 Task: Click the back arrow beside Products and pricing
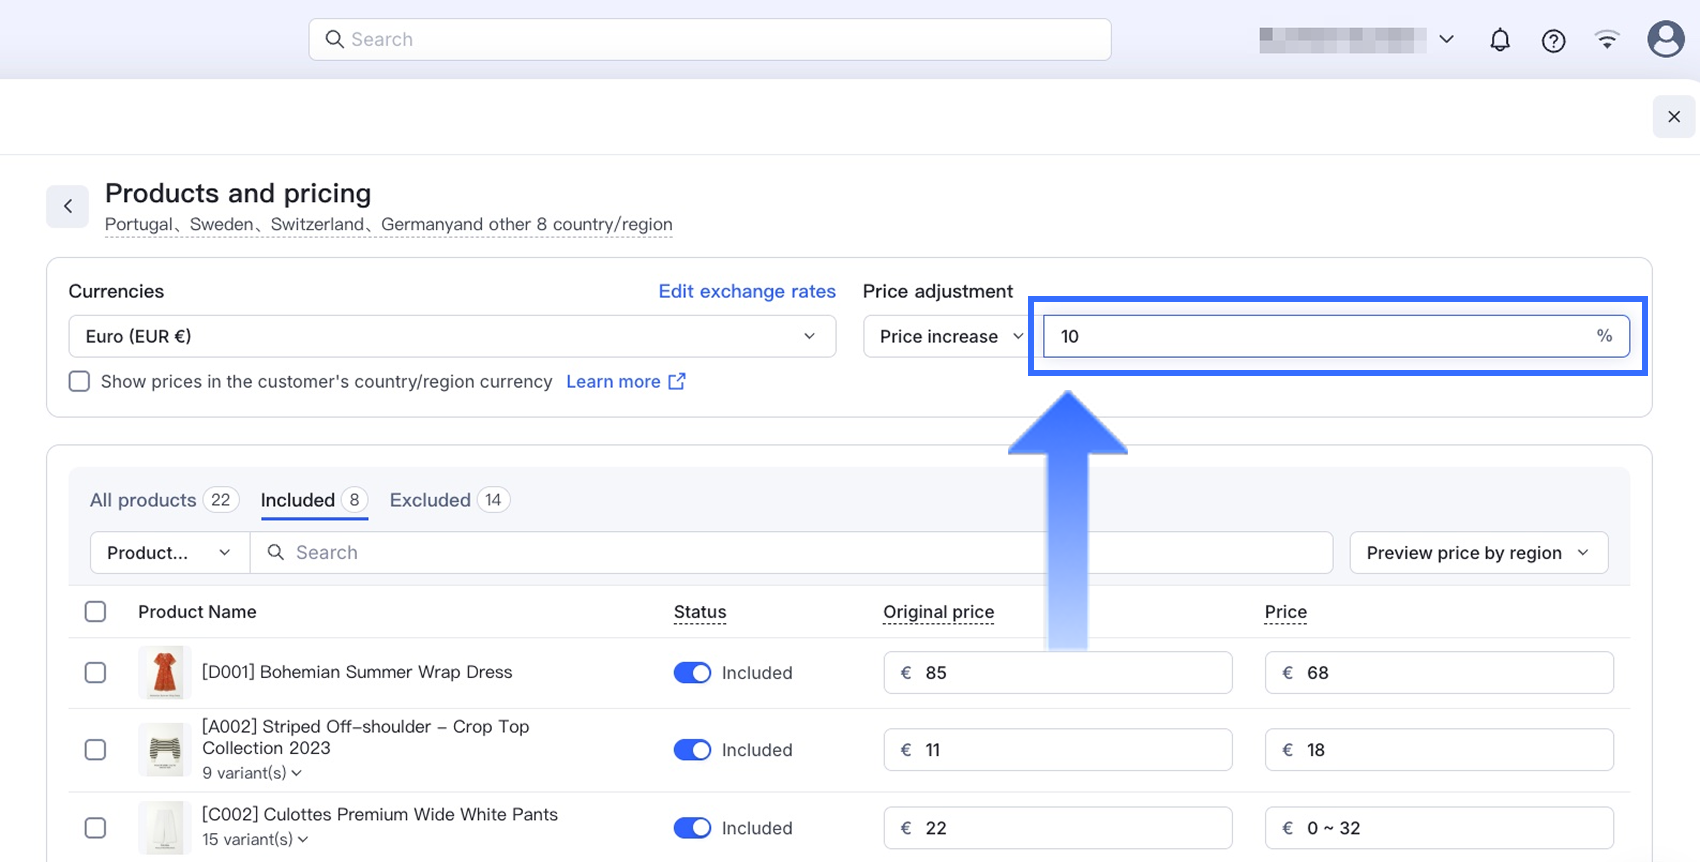click(x=68, y=206)
